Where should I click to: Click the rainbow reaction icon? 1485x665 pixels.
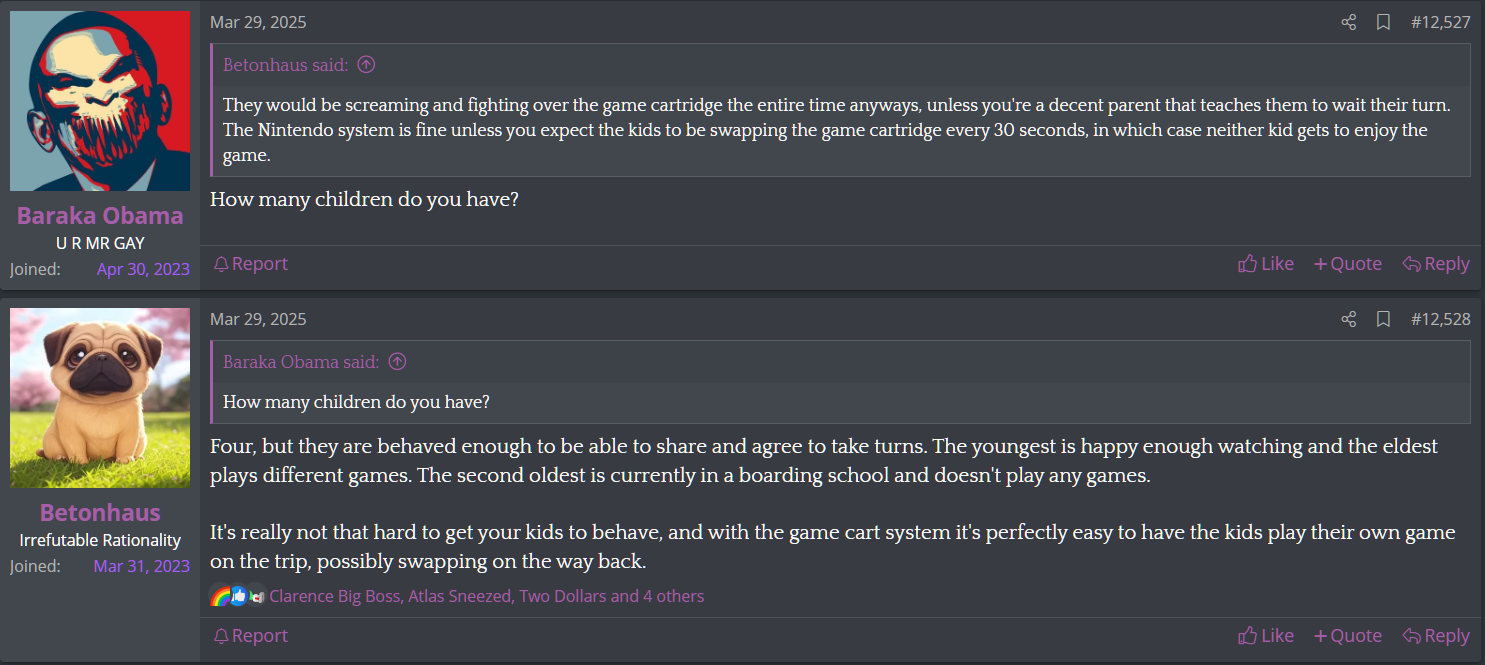220,597
